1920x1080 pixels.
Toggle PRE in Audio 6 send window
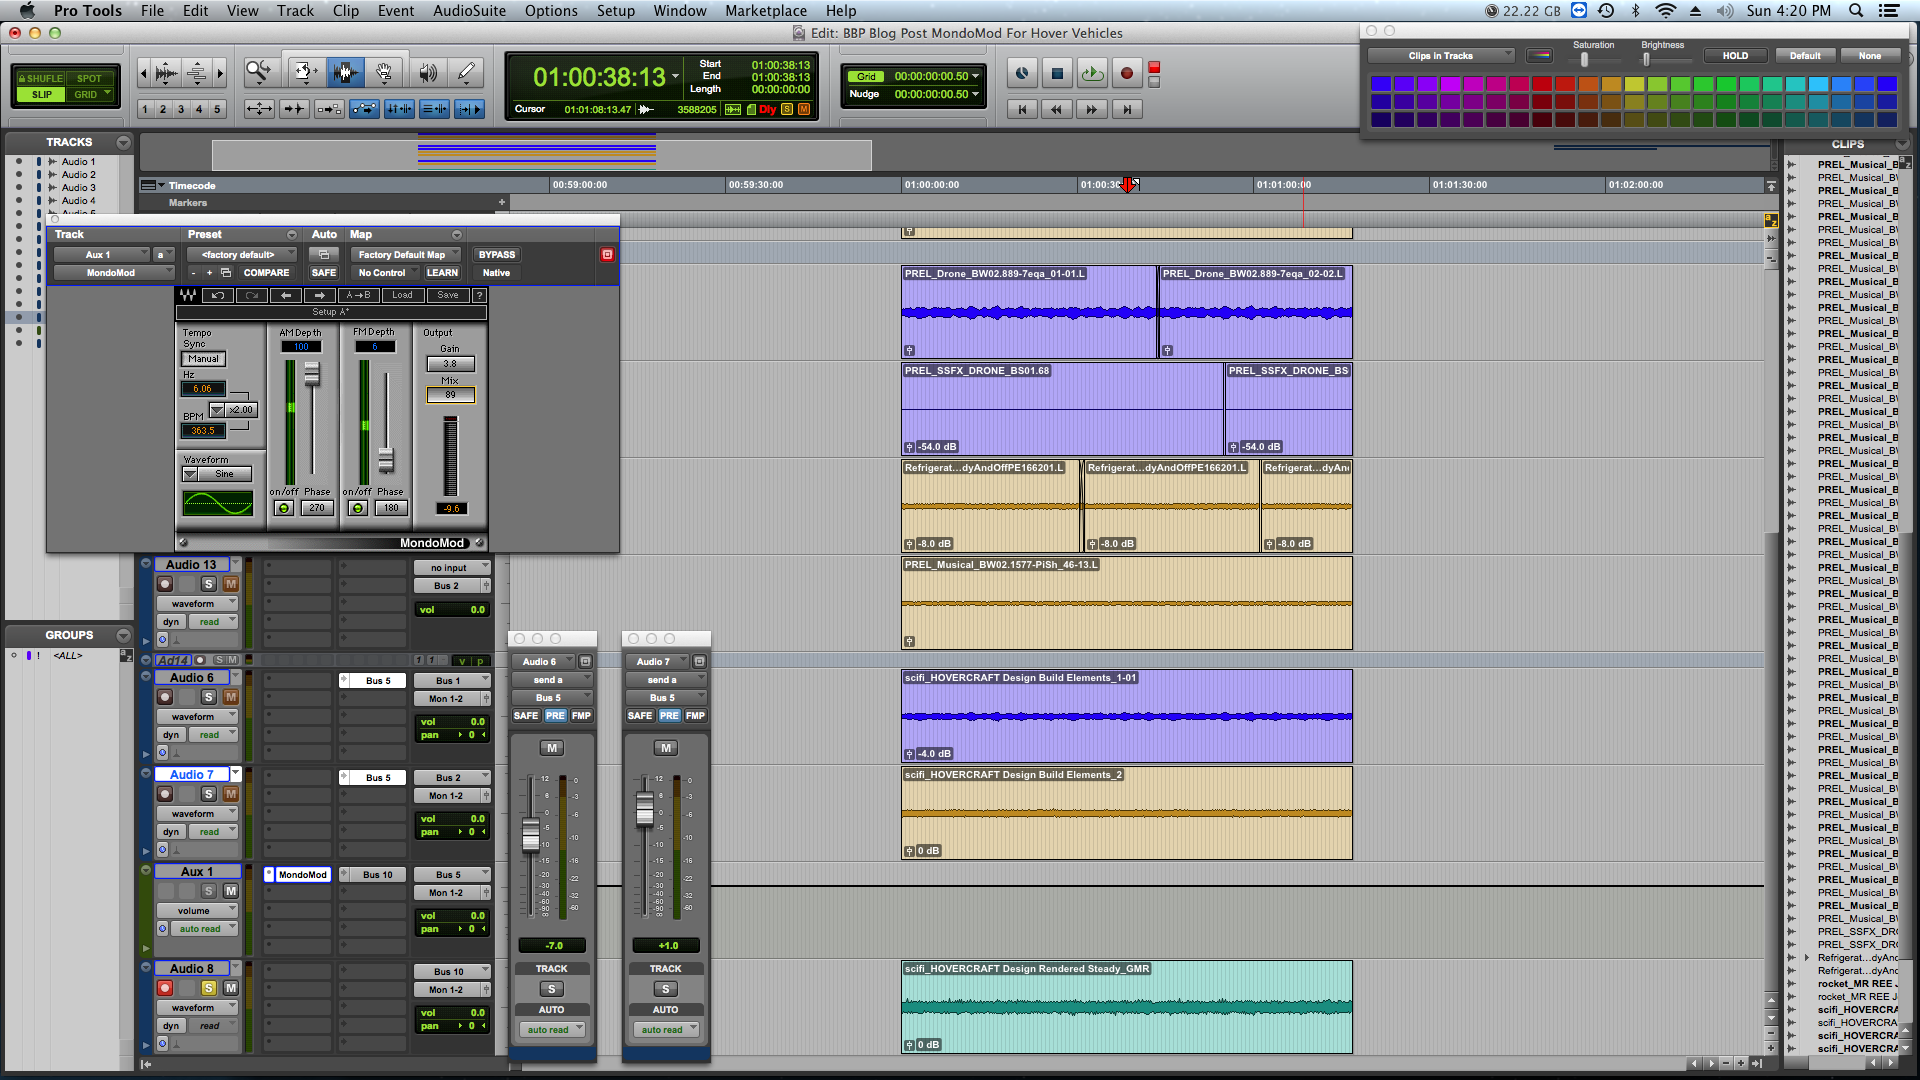(555, 716)
